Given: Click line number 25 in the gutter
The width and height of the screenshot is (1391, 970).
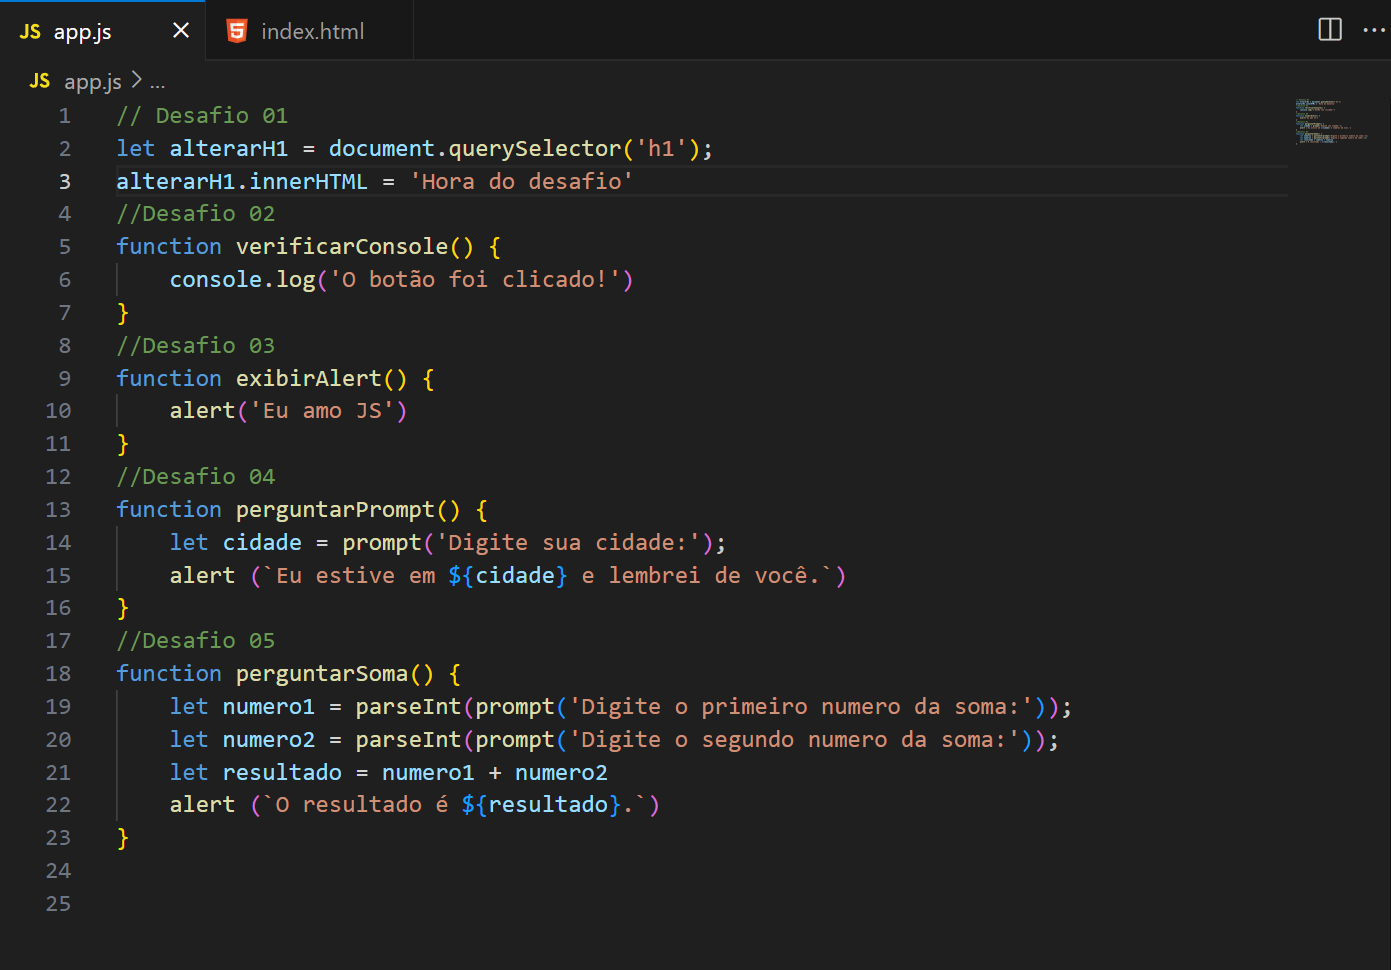Looking at the screenshot, I should 58,904.
